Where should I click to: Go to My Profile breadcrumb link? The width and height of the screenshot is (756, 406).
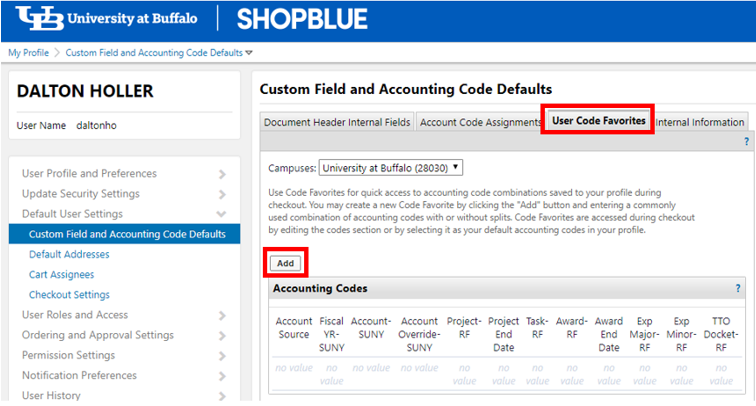[28, 53]
